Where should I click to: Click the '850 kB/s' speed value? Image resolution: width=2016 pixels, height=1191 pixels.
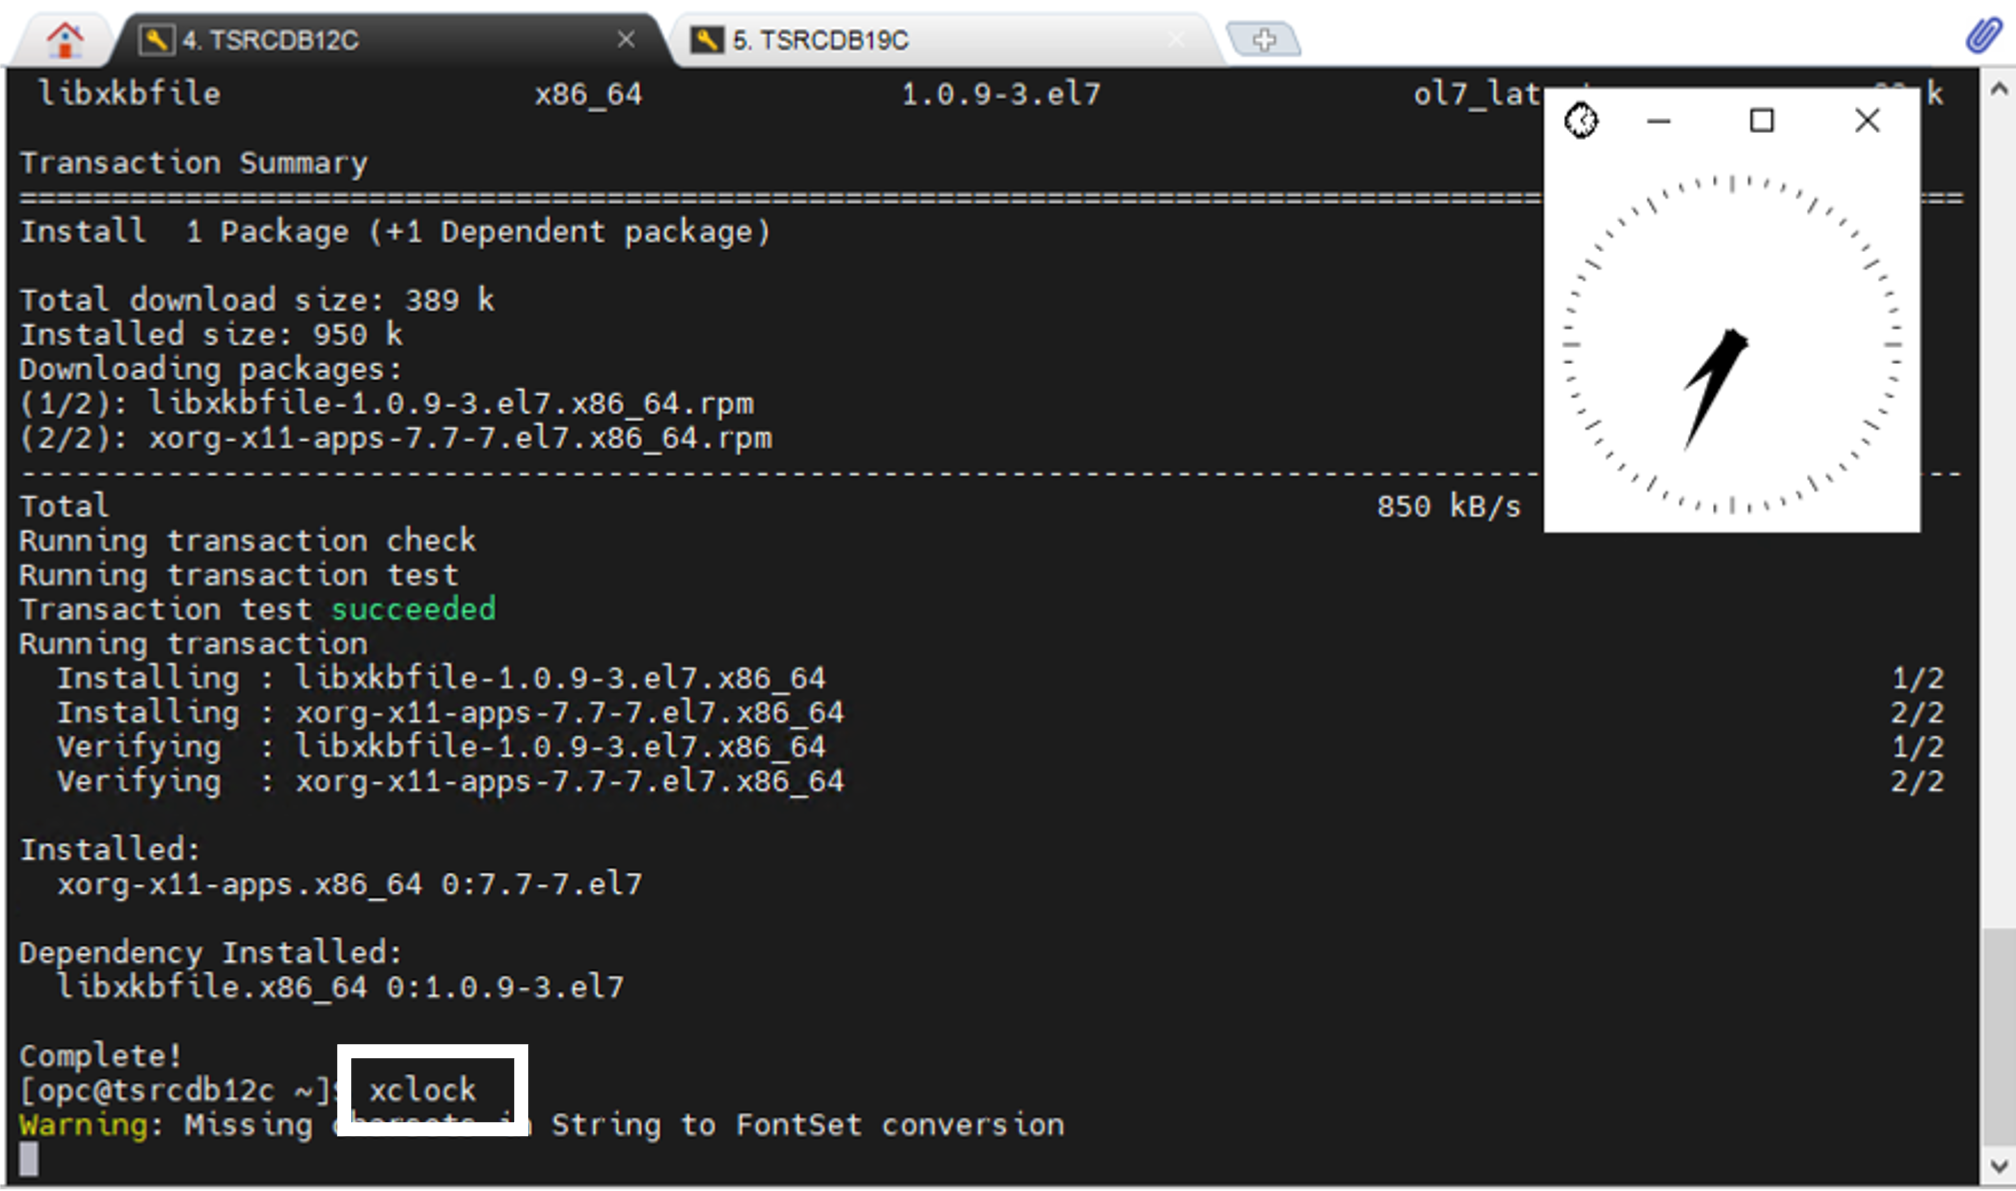click(x=1448, y=506)
